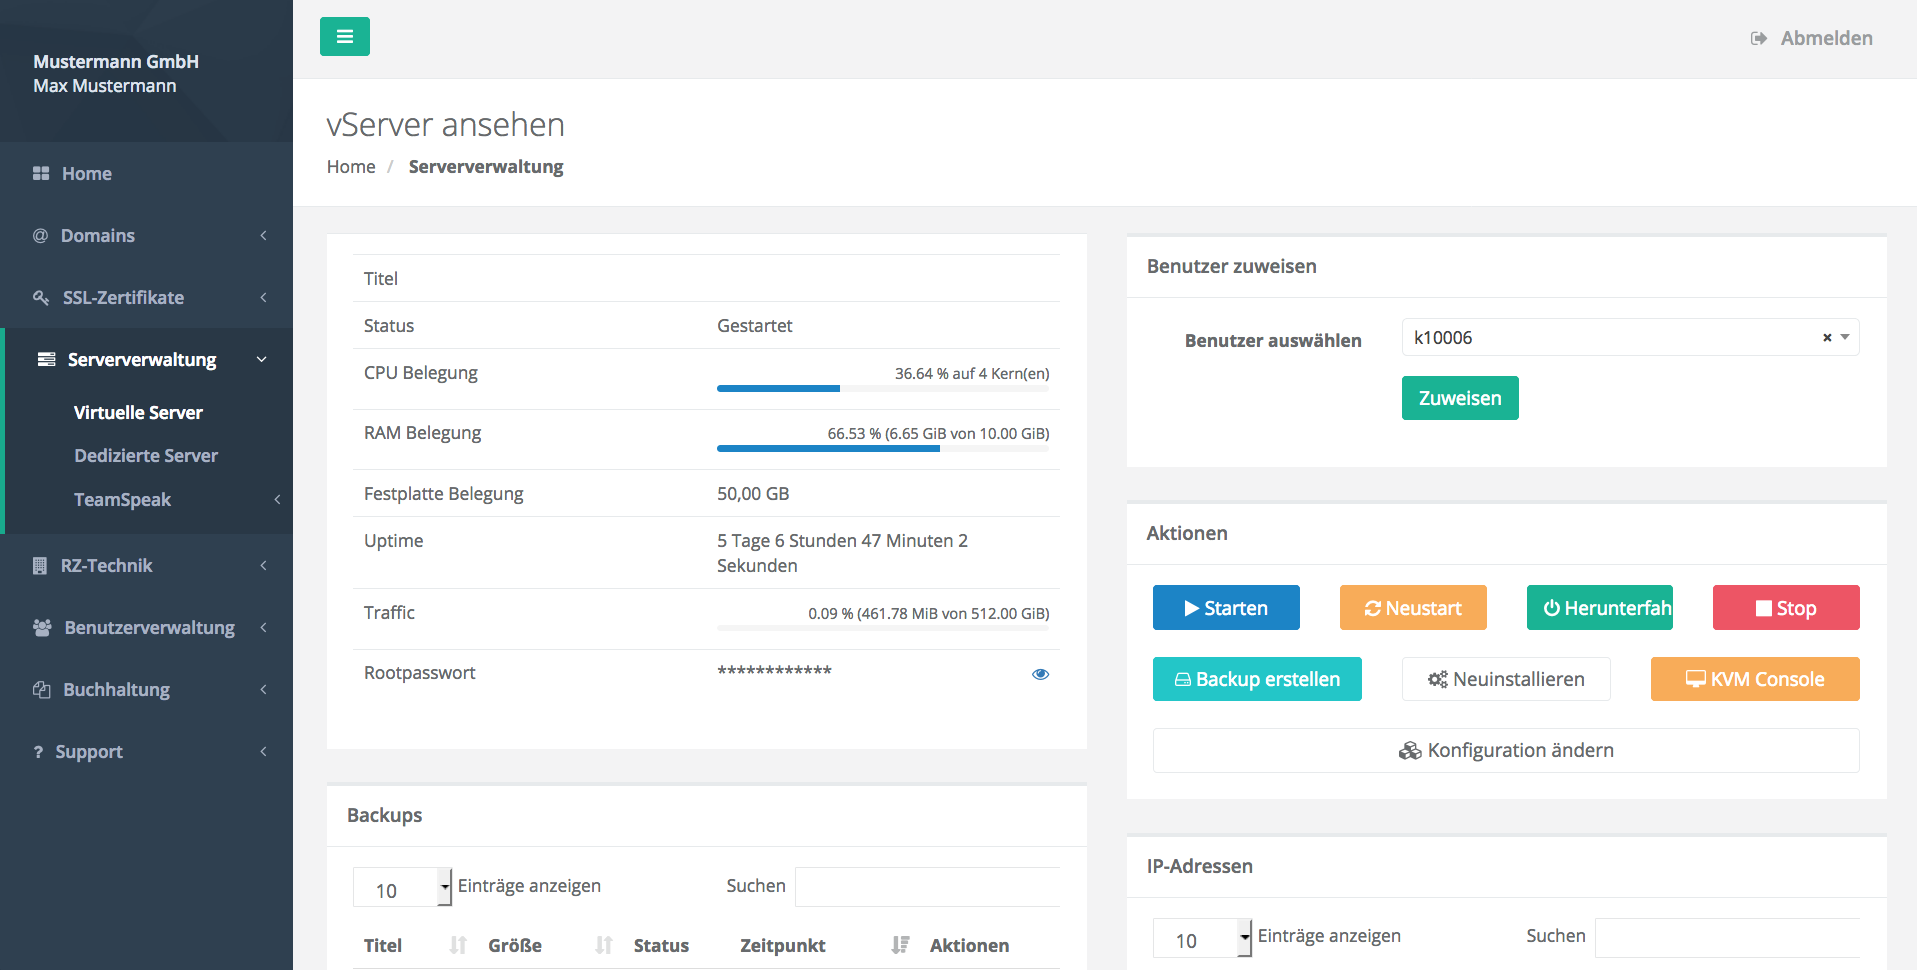Screen dimensions: 1917x970
Task: Expand the TeamSpeak submenu chevron
Action: (277, 499)
